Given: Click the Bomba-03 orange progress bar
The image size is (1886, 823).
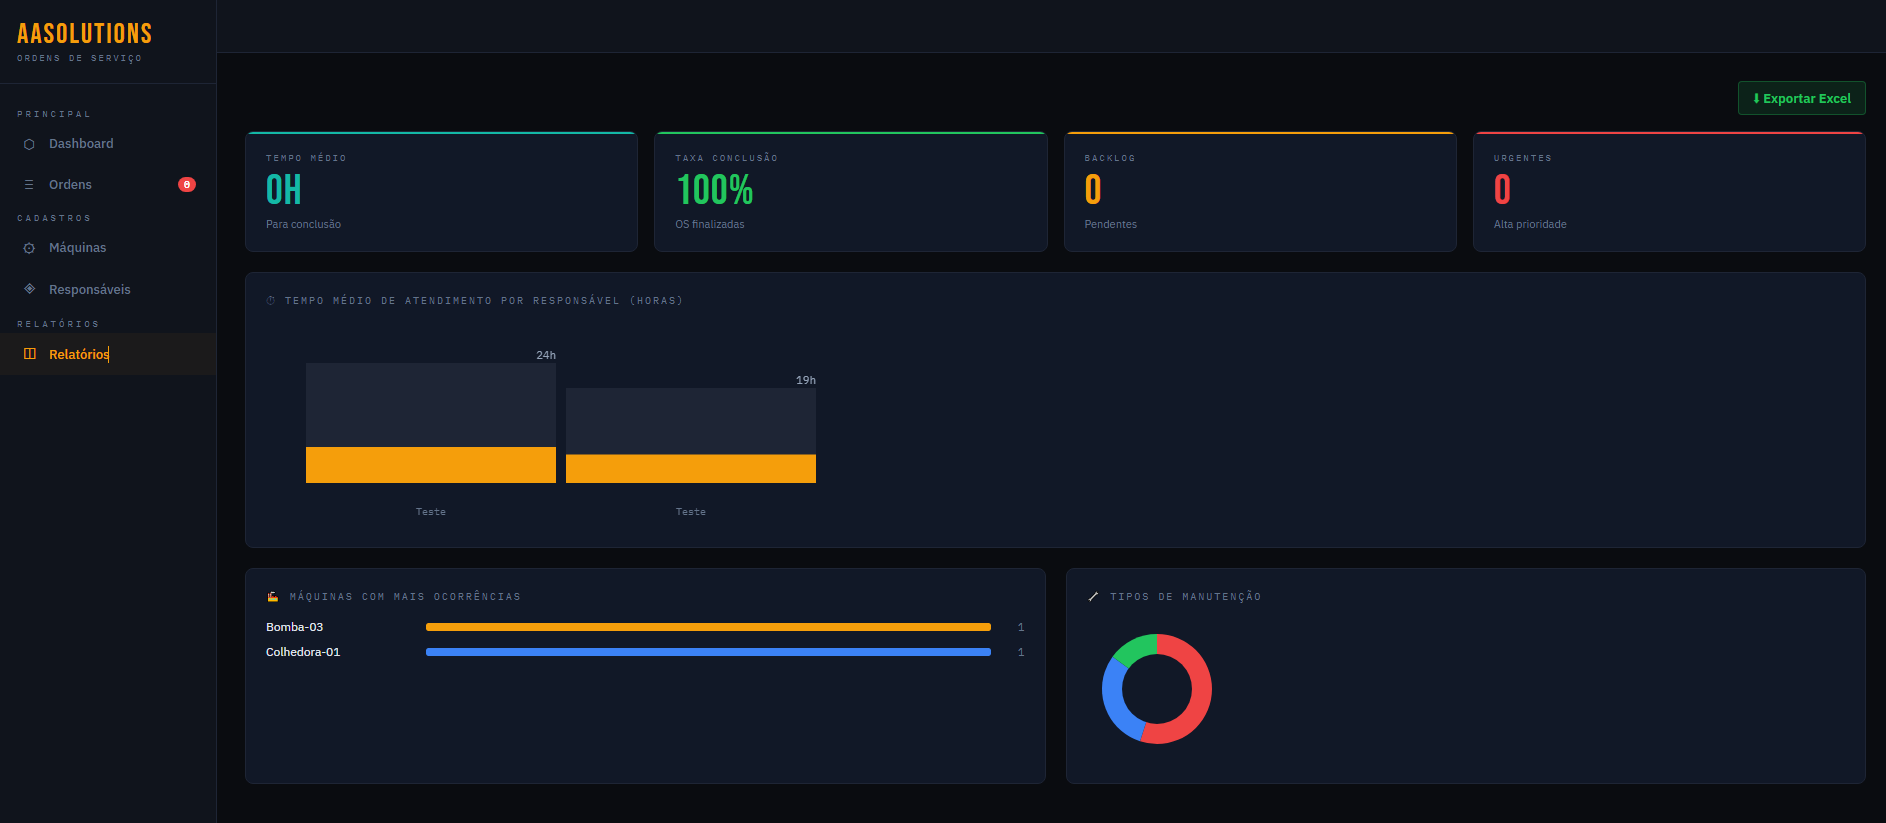Looking at the screenshot, I should (708, 627).
